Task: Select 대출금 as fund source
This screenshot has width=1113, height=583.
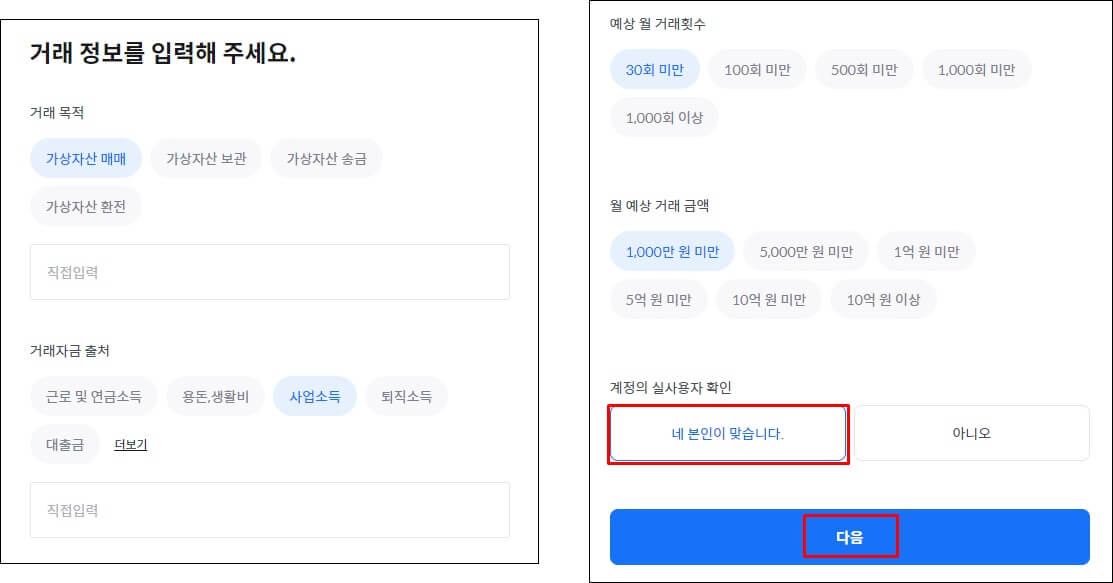Action: point(64,446)
